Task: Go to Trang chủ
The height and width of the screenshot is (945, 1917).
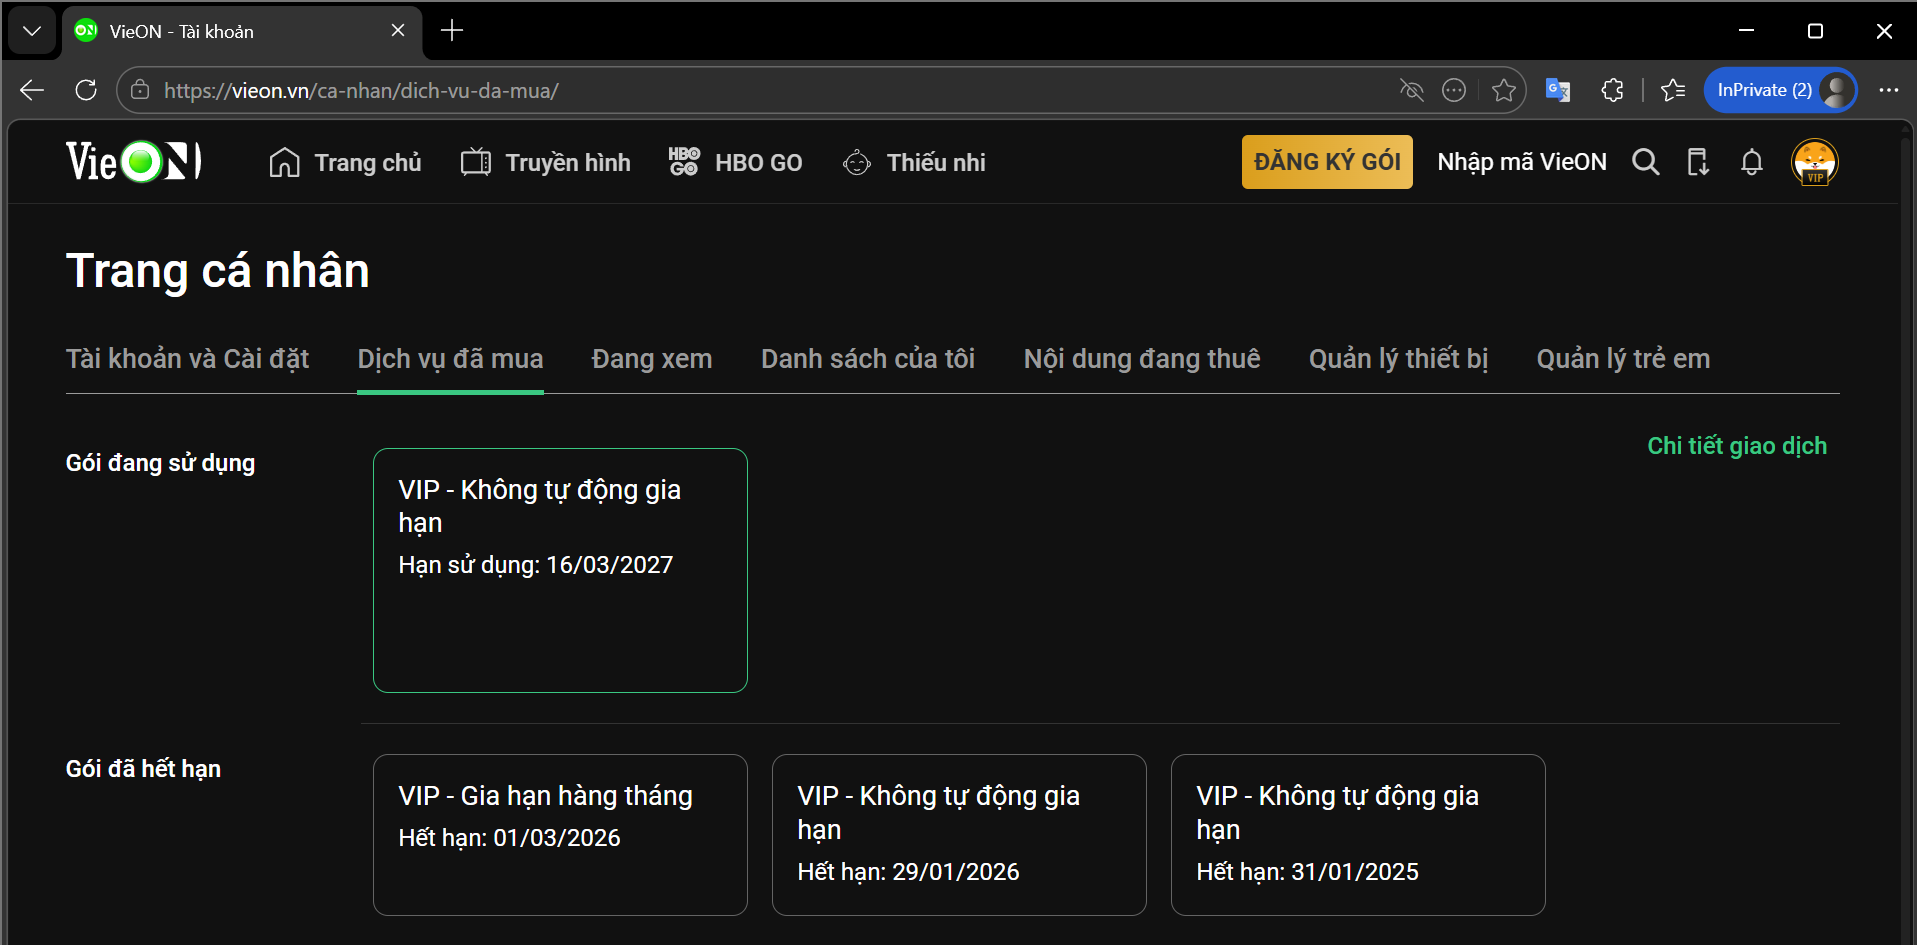Action: [345, 162]
